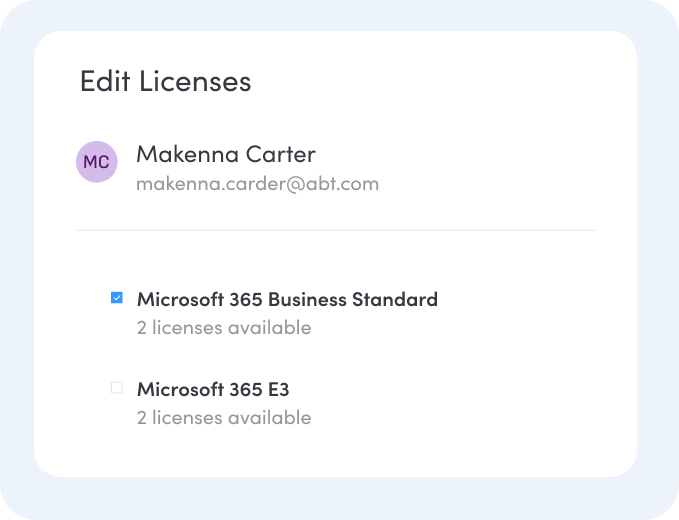
Task: Click the MC avatar circle
Action: coord(97,162)
